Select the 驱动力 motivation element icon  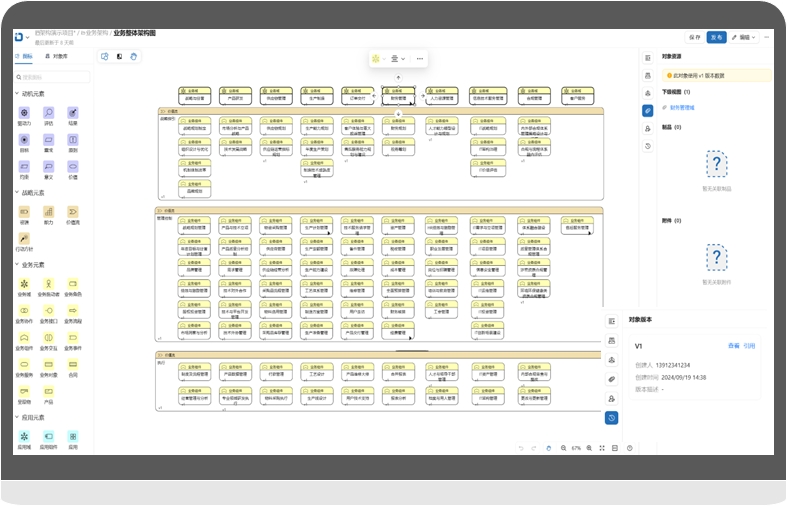[24, 113]
